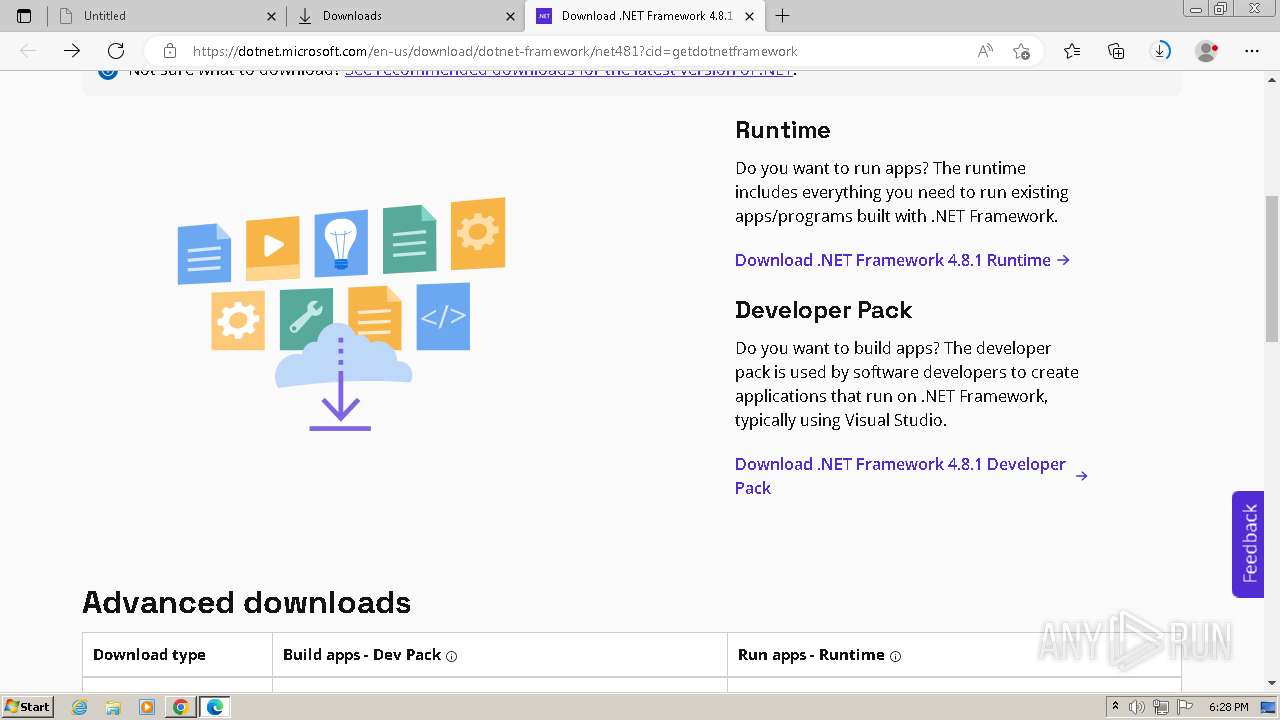The image size is (1280, 720).
Task: Open the volume speaker tray icon
Action: tap(1138, 707)
